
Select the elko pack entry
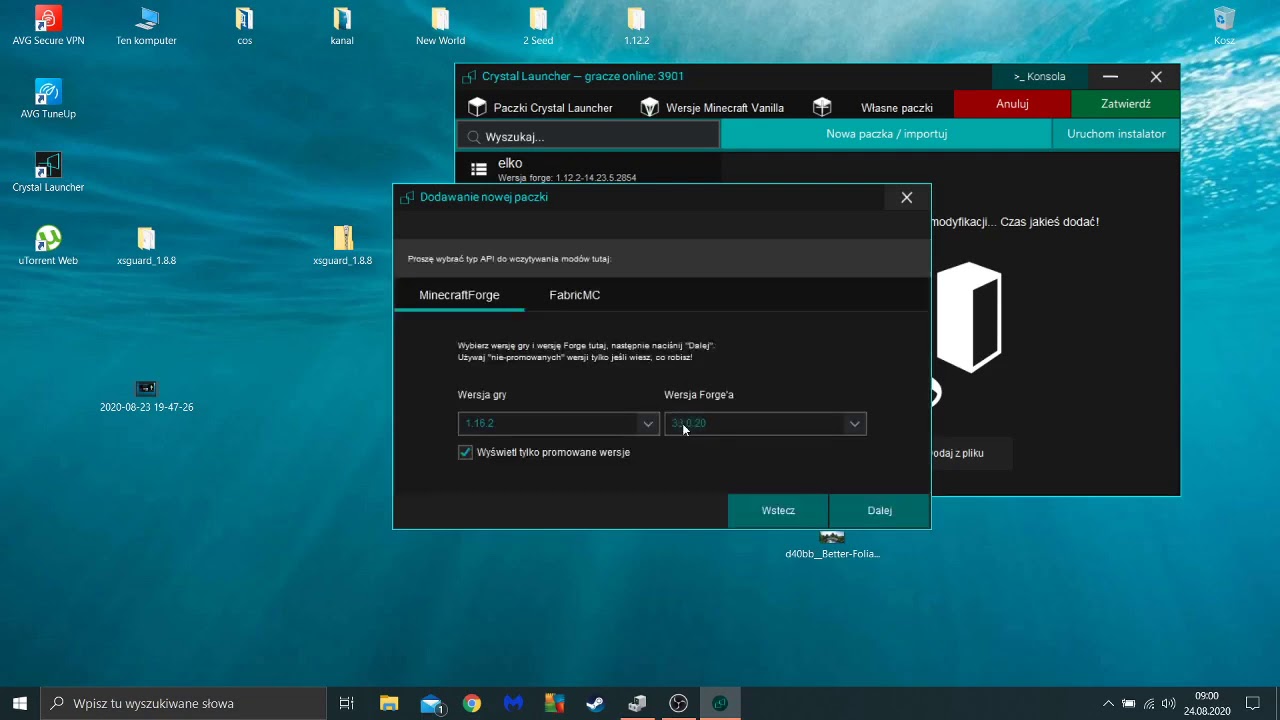pyautogui.click(x=588, y=169)
